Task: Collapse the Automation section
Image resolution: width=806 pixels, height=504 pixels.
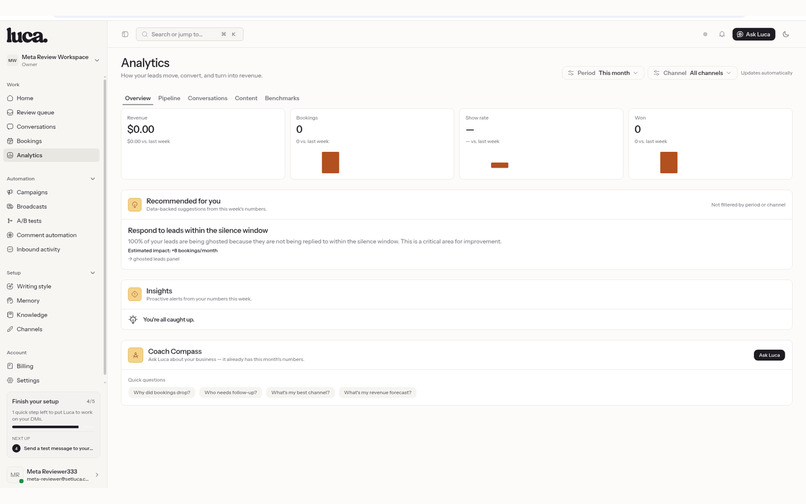Action: [93, 179]
